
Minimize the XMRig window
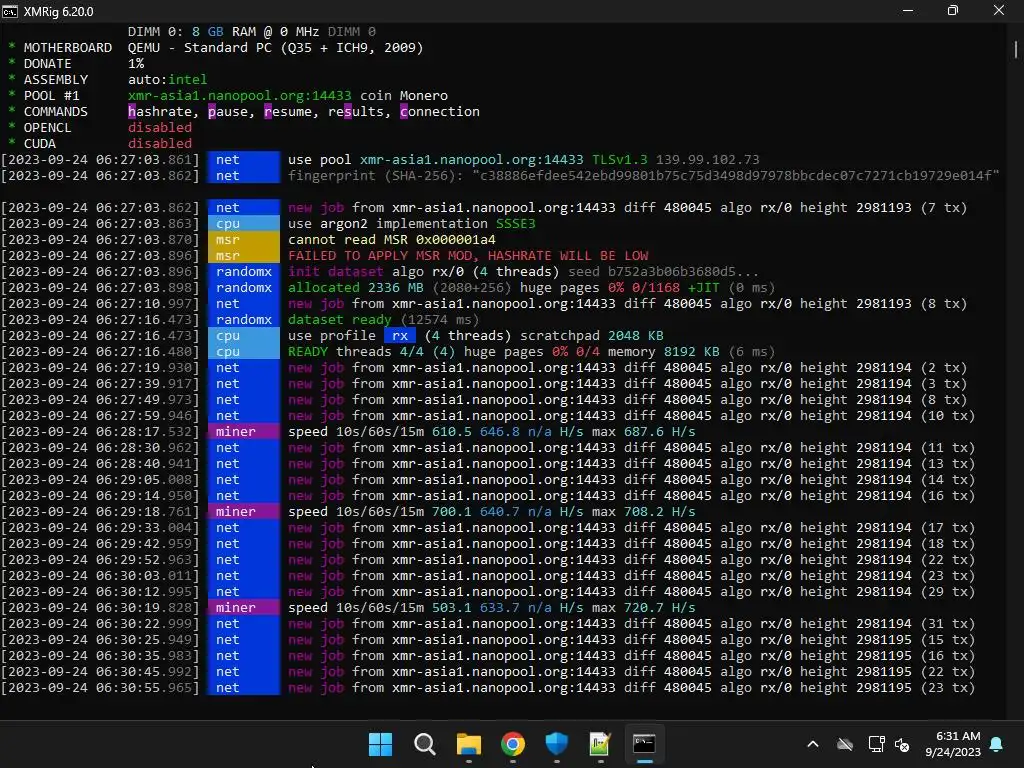pos(908,10)
